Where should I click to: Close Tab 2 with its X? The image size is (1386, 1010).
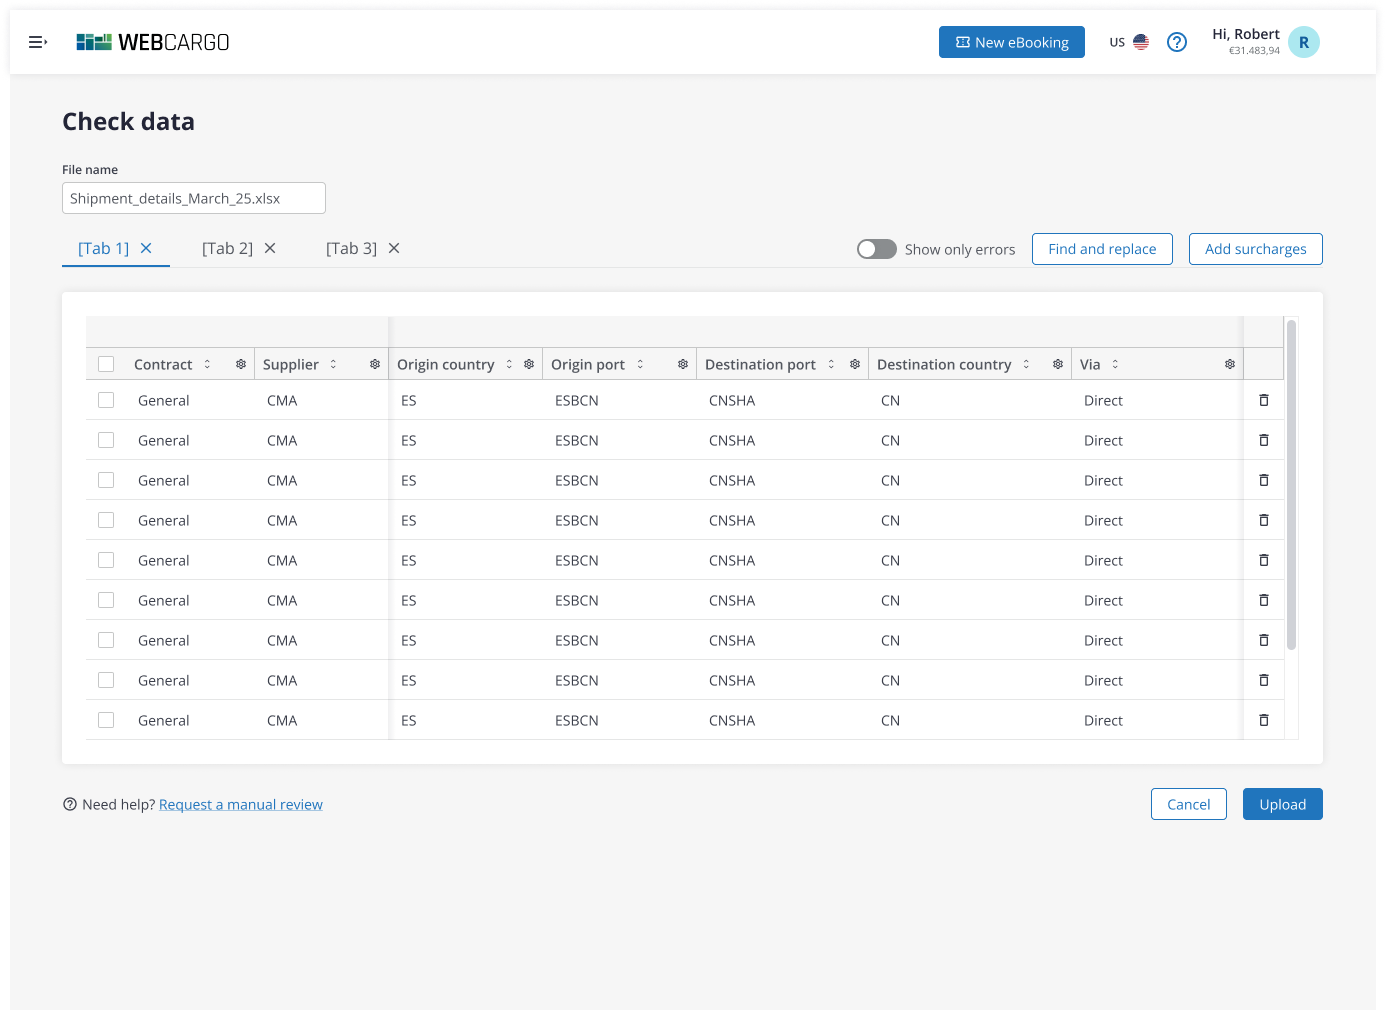pos(270,248)
